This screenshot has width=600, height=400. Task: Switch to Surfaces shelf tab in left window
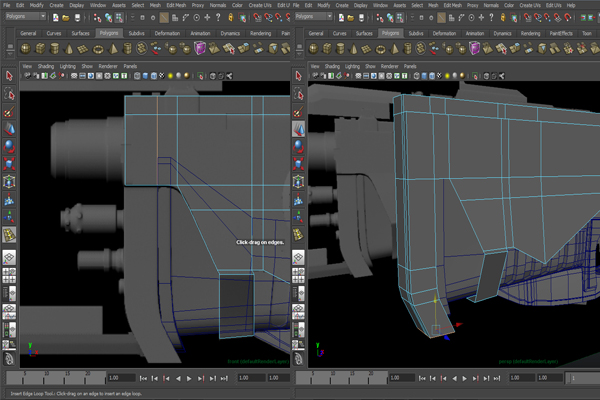pos(80,33)
